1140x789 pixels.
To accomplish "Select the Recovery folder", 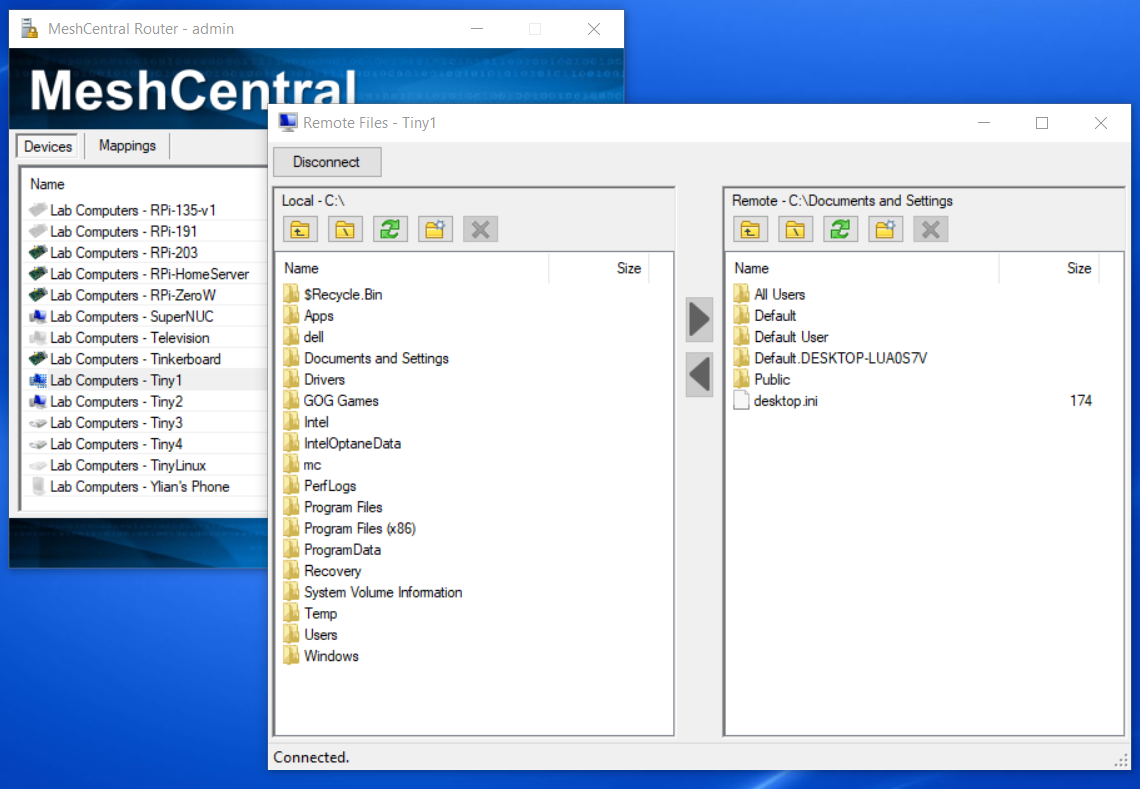I will tap(323, 571).
